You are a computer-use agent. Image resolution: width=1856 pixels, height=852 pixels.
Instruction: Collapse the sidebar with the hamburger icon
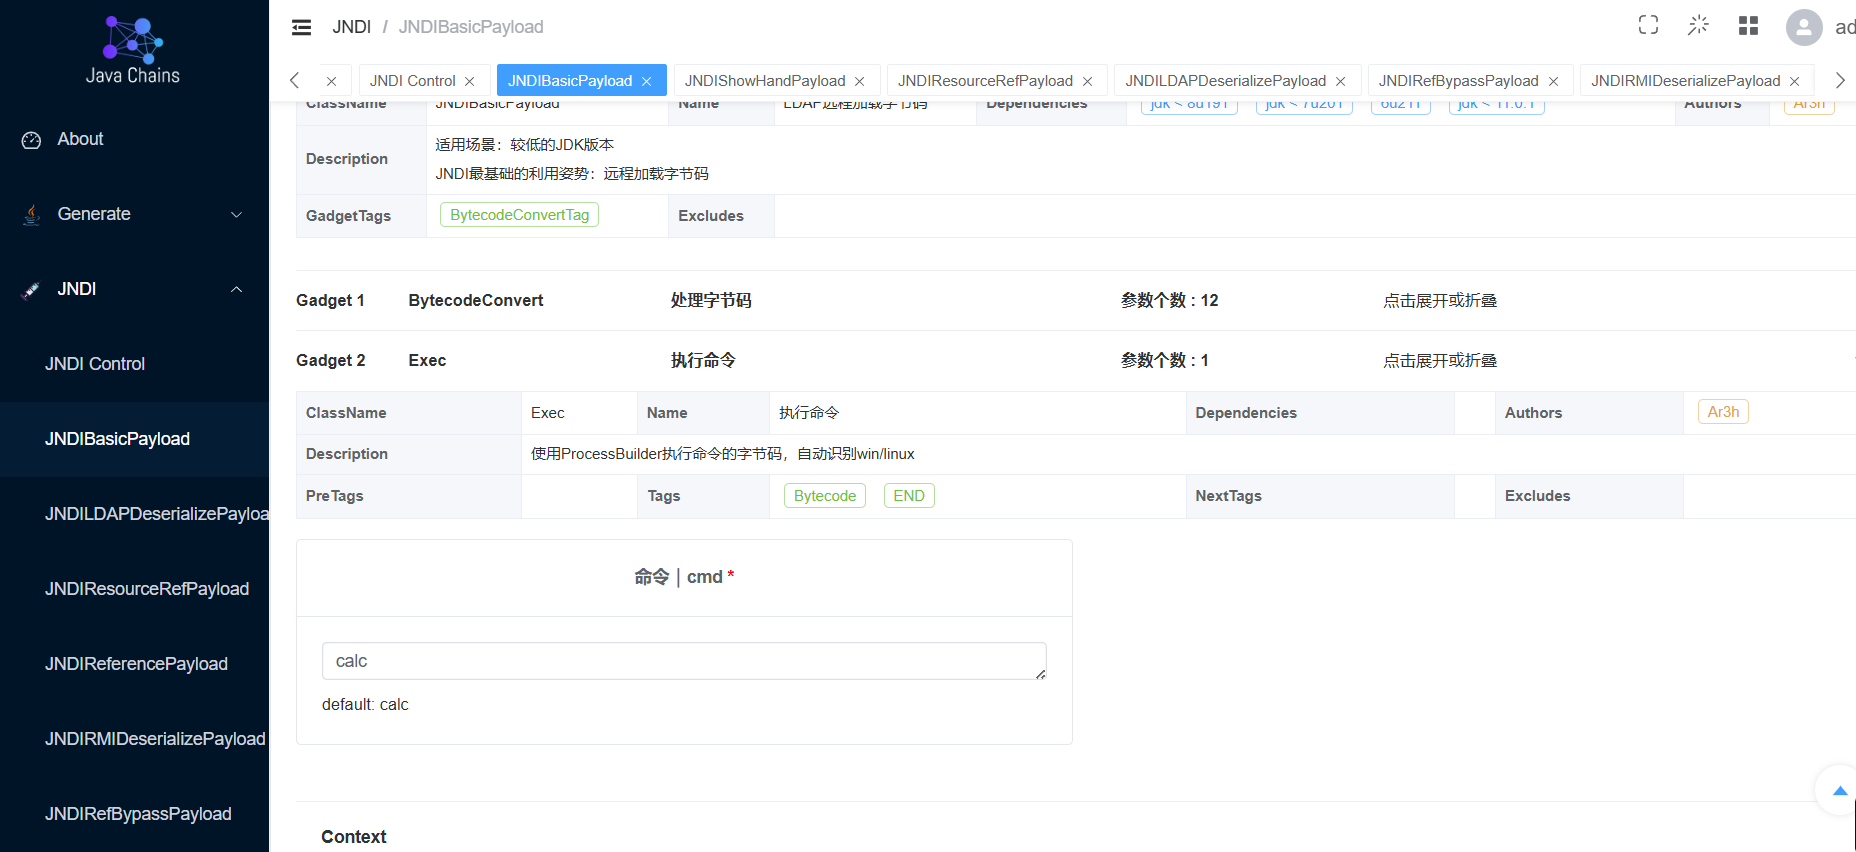301,27
